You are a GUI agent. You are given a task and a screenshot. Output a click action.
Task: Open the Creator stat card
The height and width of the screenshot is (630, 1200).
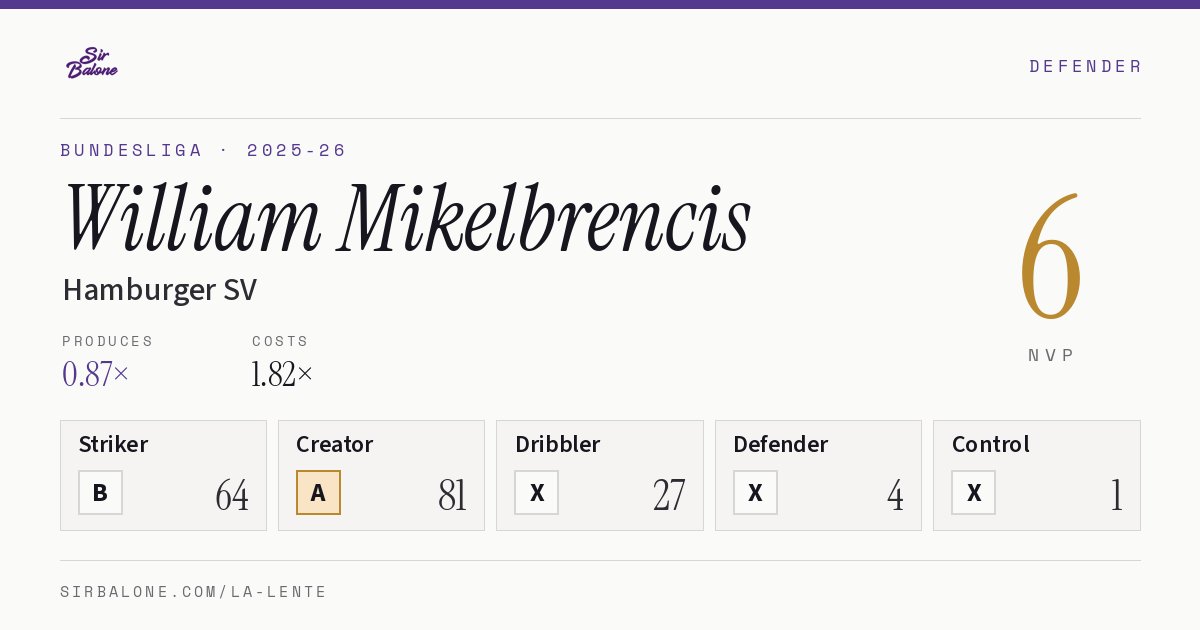(381, 475)
